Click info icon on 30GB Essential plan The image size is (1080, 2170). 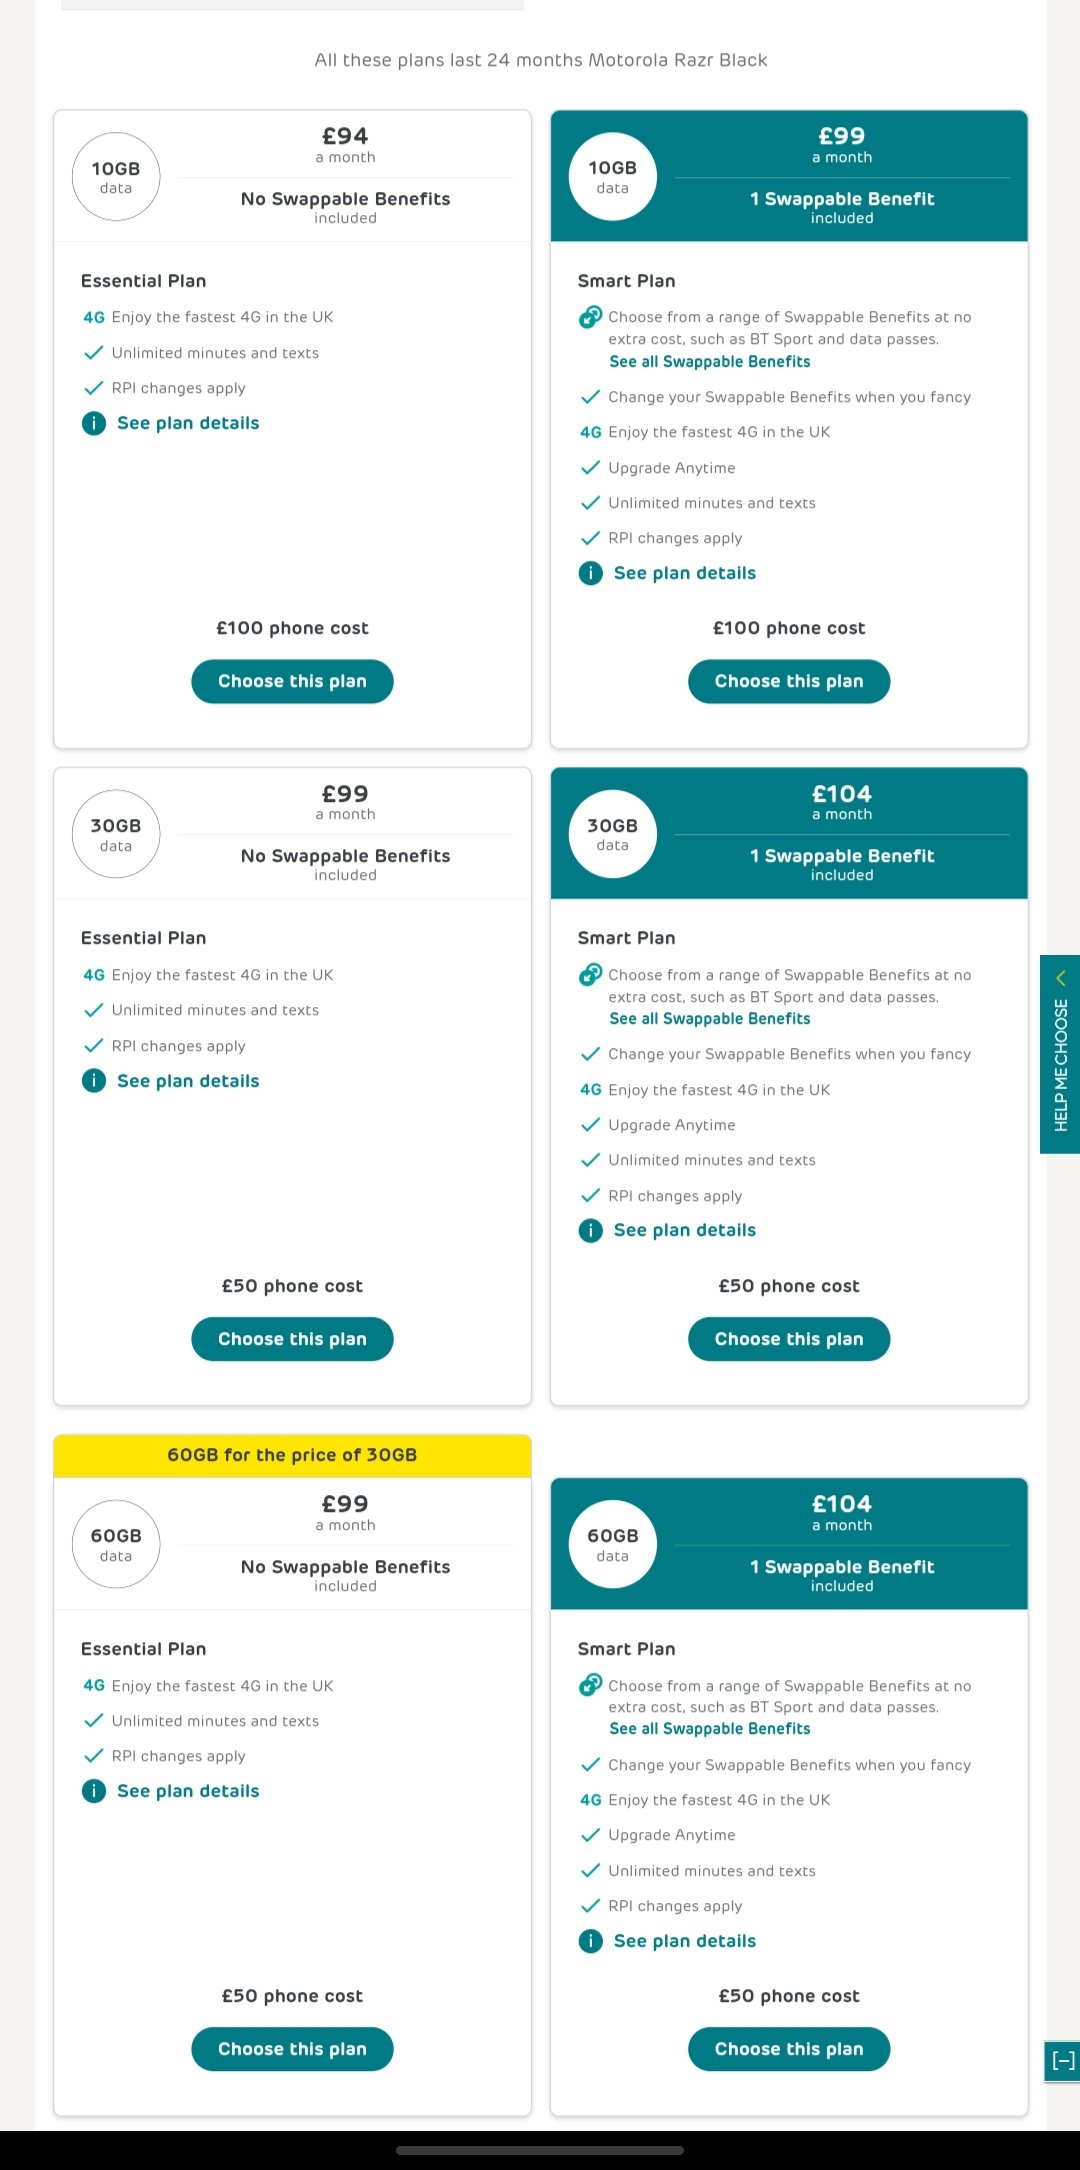point(94,1081)
